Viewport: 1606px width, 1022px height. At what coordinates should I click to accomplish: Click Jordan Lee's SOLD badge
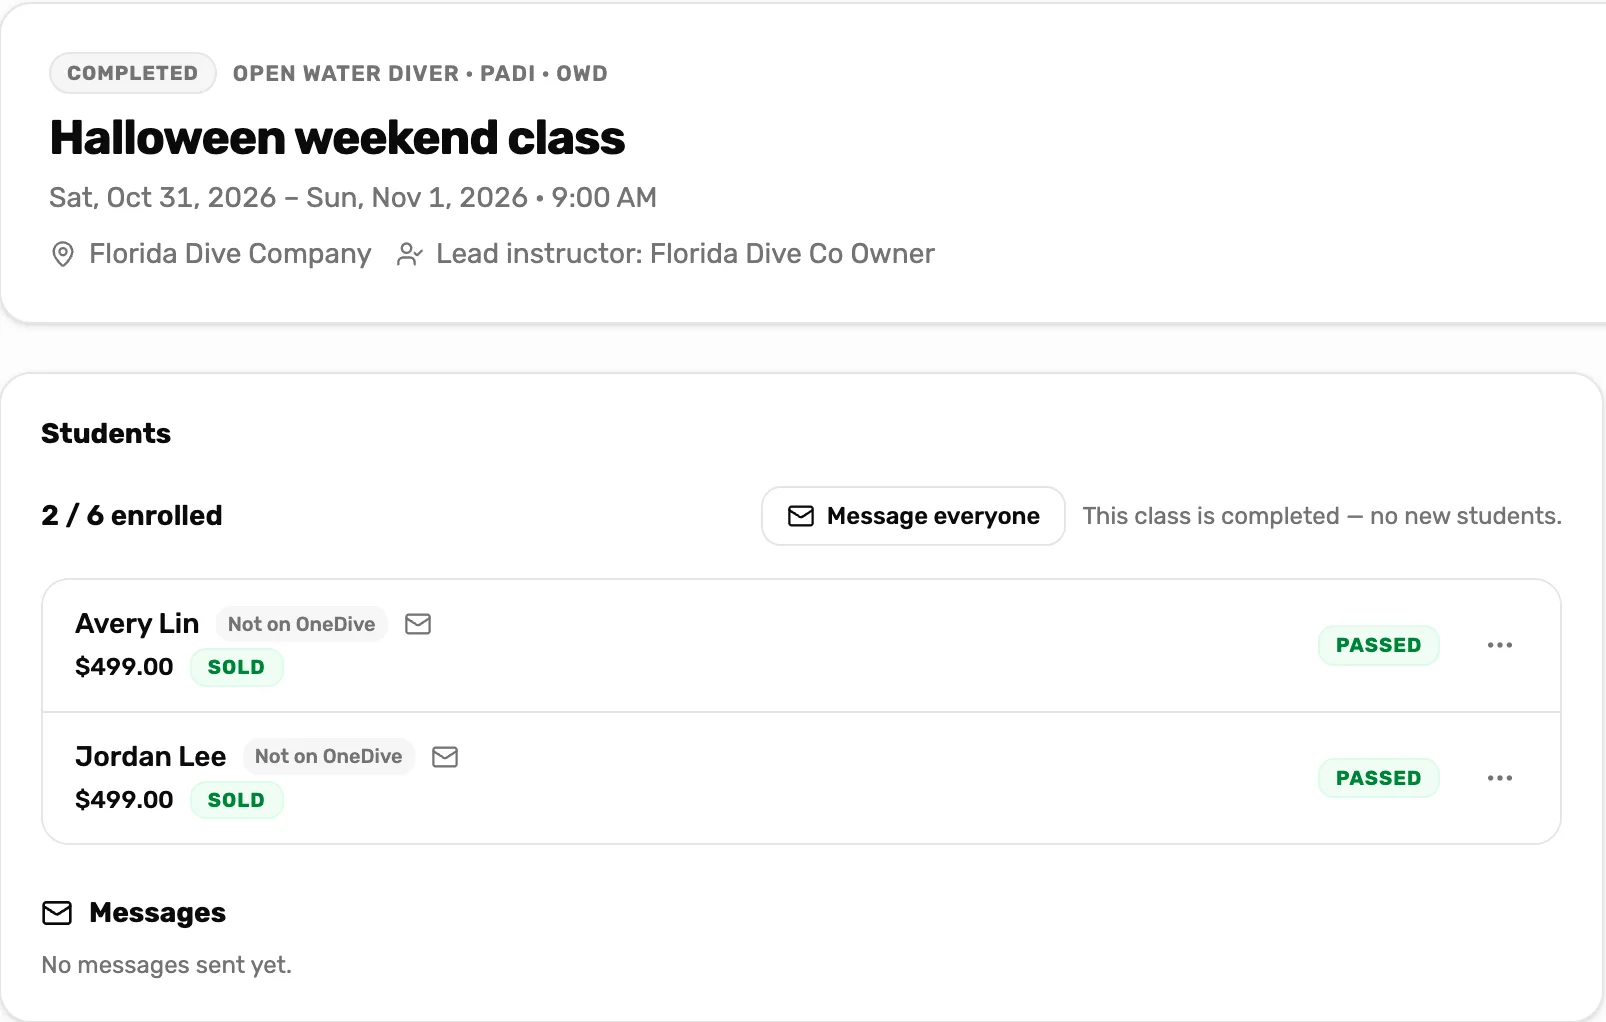tap(237, 800)
